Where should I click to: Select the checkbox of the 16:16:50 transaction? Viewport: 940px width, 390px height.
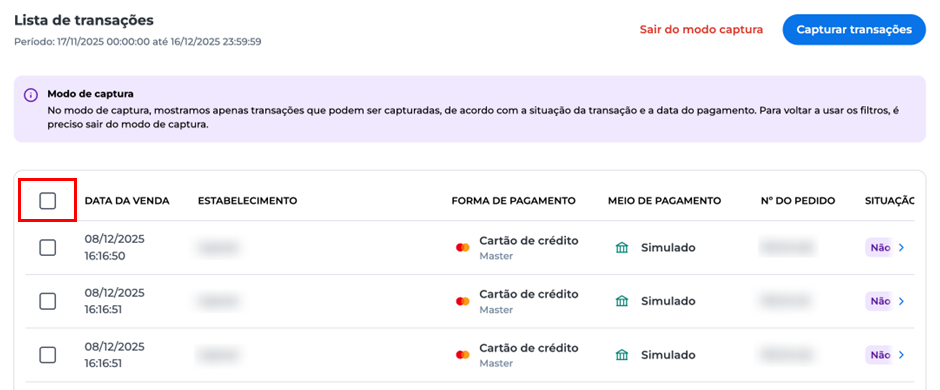click(x=47, y=247)
